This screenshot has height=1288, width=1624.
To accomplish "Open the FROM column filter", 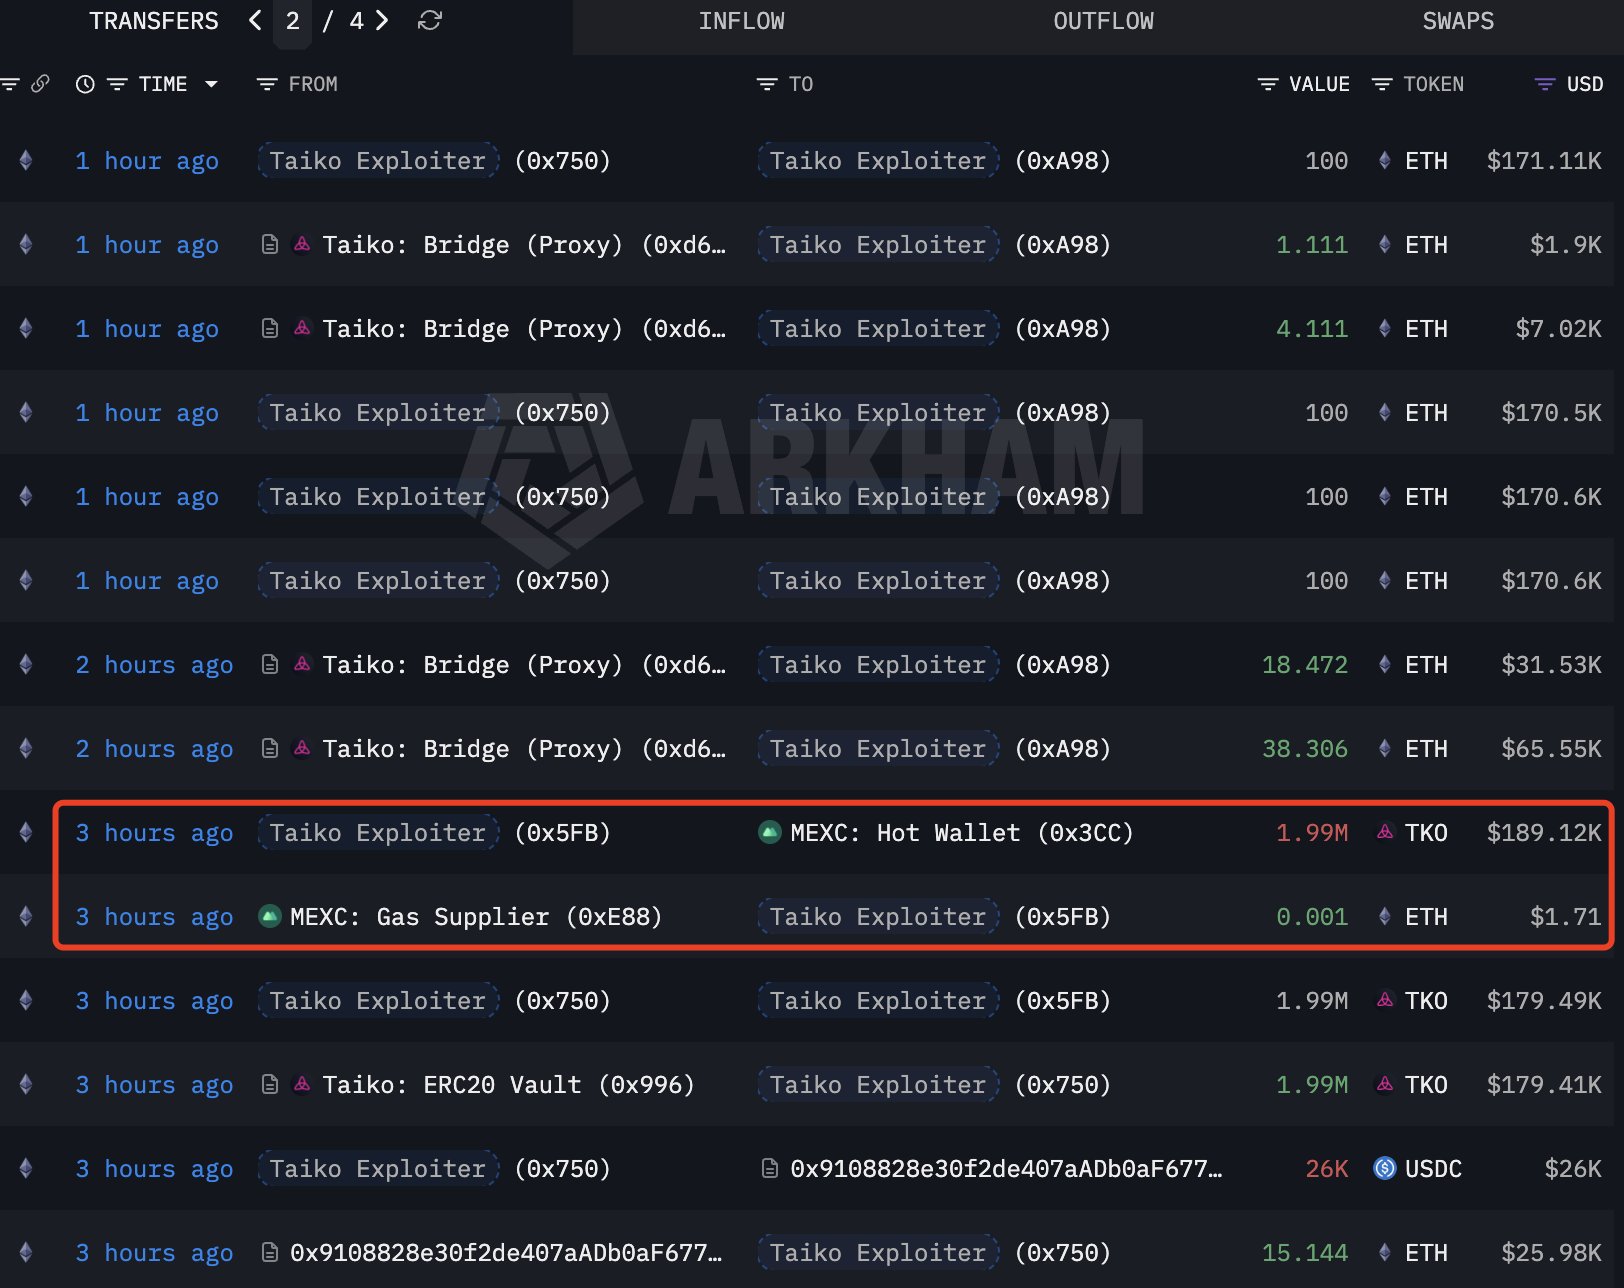I will tap(266, 84).
